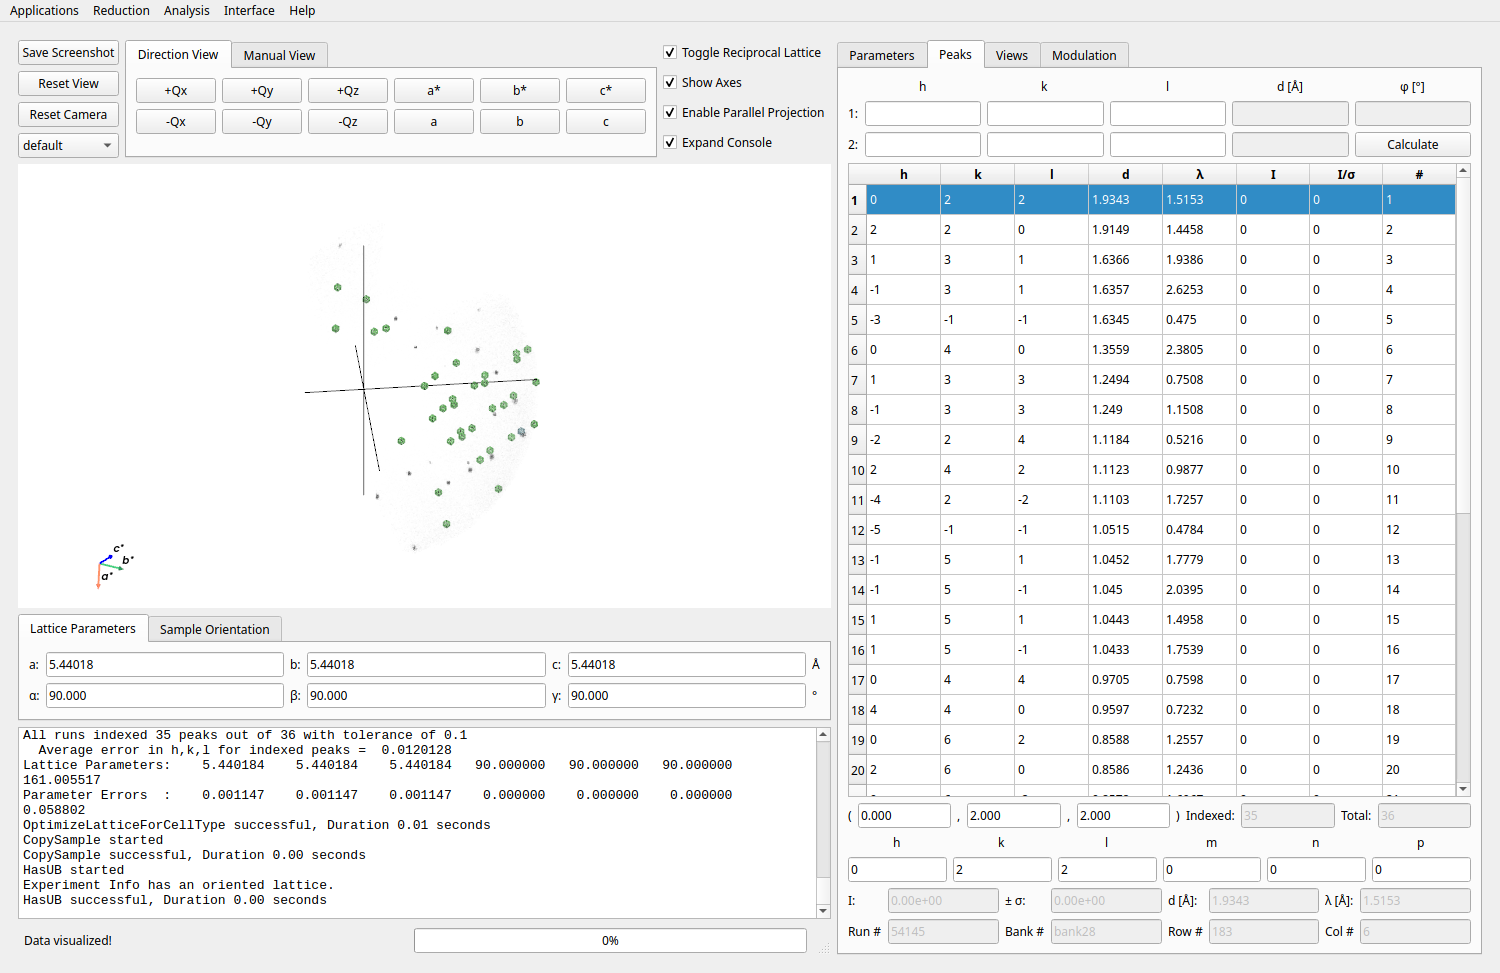This screenshot has height=973, width=1500.
Task: Open the Interface menu
Action: click(249, 11)
